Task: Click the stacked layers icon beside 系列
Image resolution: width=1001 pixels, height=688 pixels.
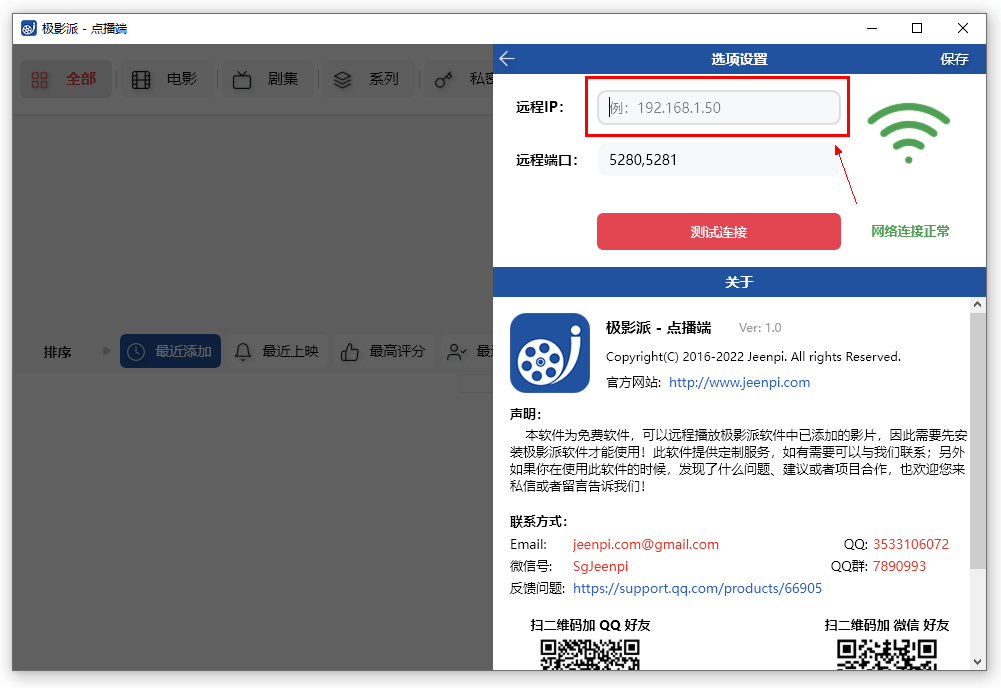Action: tap(343, 80)
